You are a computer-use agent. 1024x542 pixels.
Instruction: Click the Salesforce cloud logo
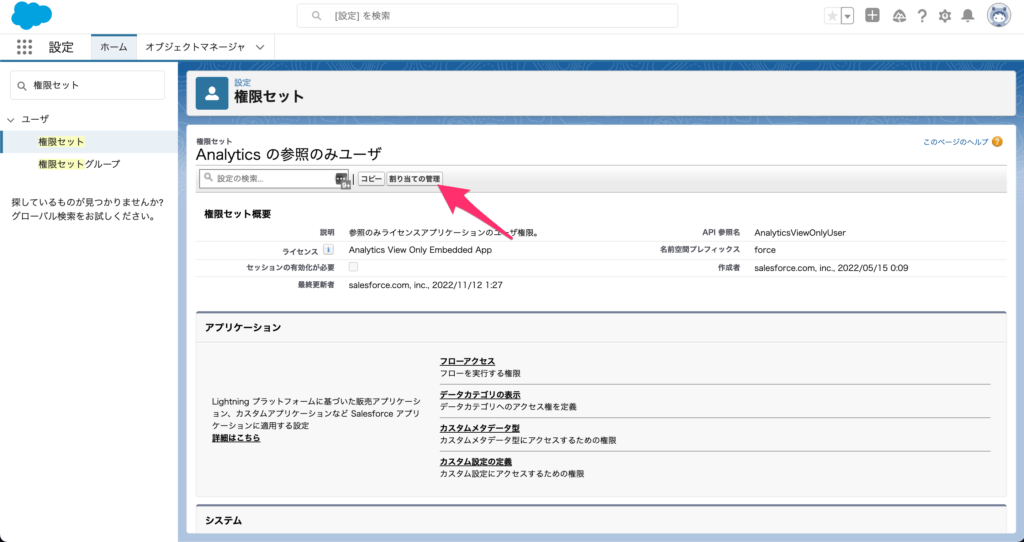(32, 16)
